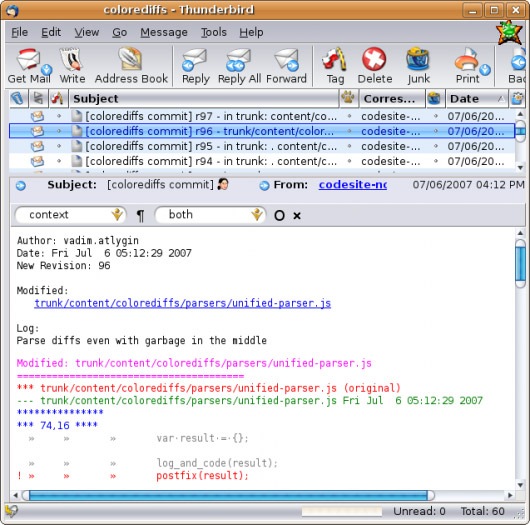Open the Go menu
This screenshot has width=530, height=525.
click(119, 32)
